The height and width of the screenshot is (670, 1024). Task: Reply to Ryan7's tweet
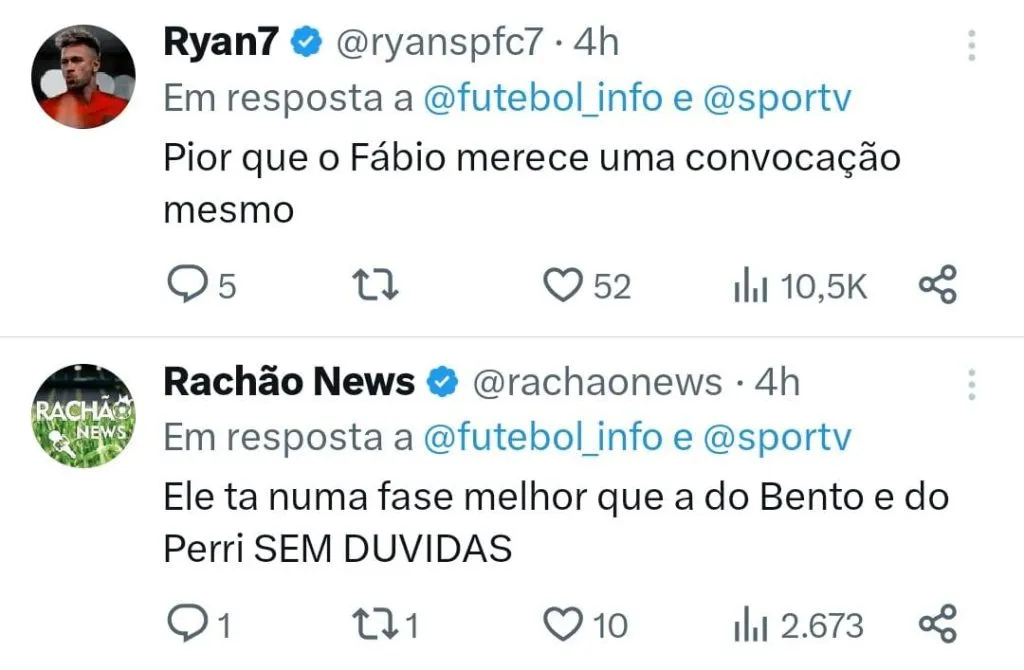pyautogui.click(x=185, y=287)
